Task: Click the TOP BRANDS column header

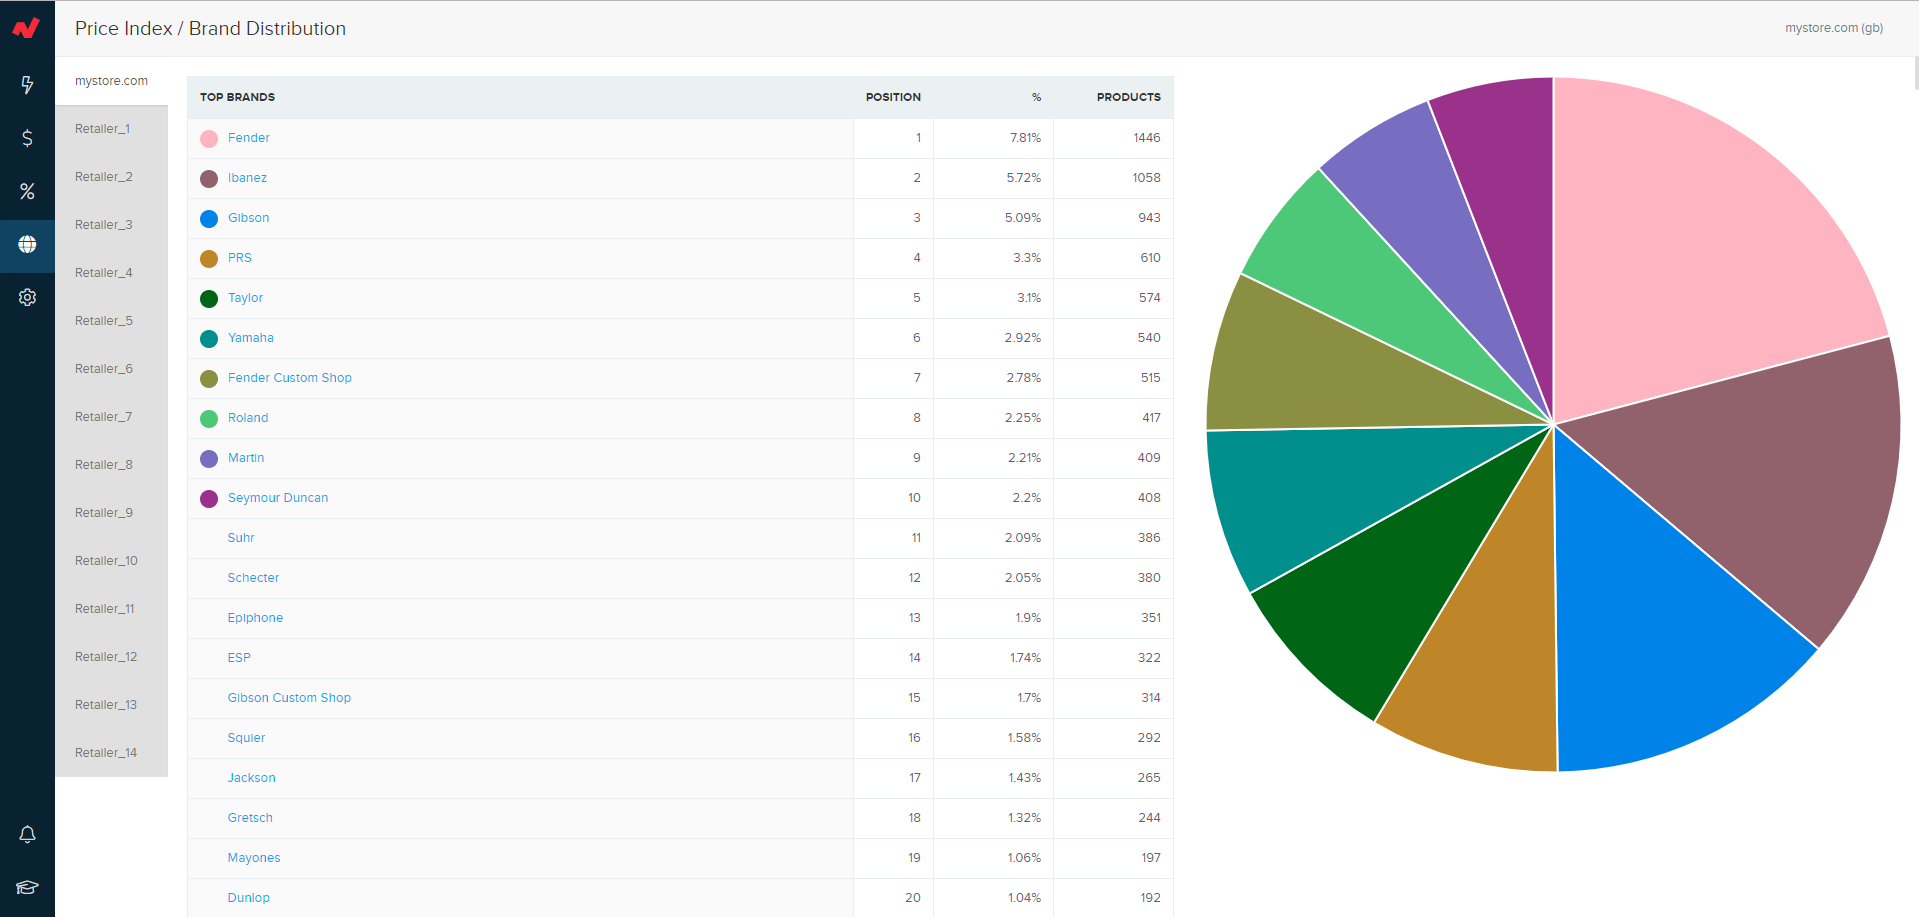Action: 237,97
